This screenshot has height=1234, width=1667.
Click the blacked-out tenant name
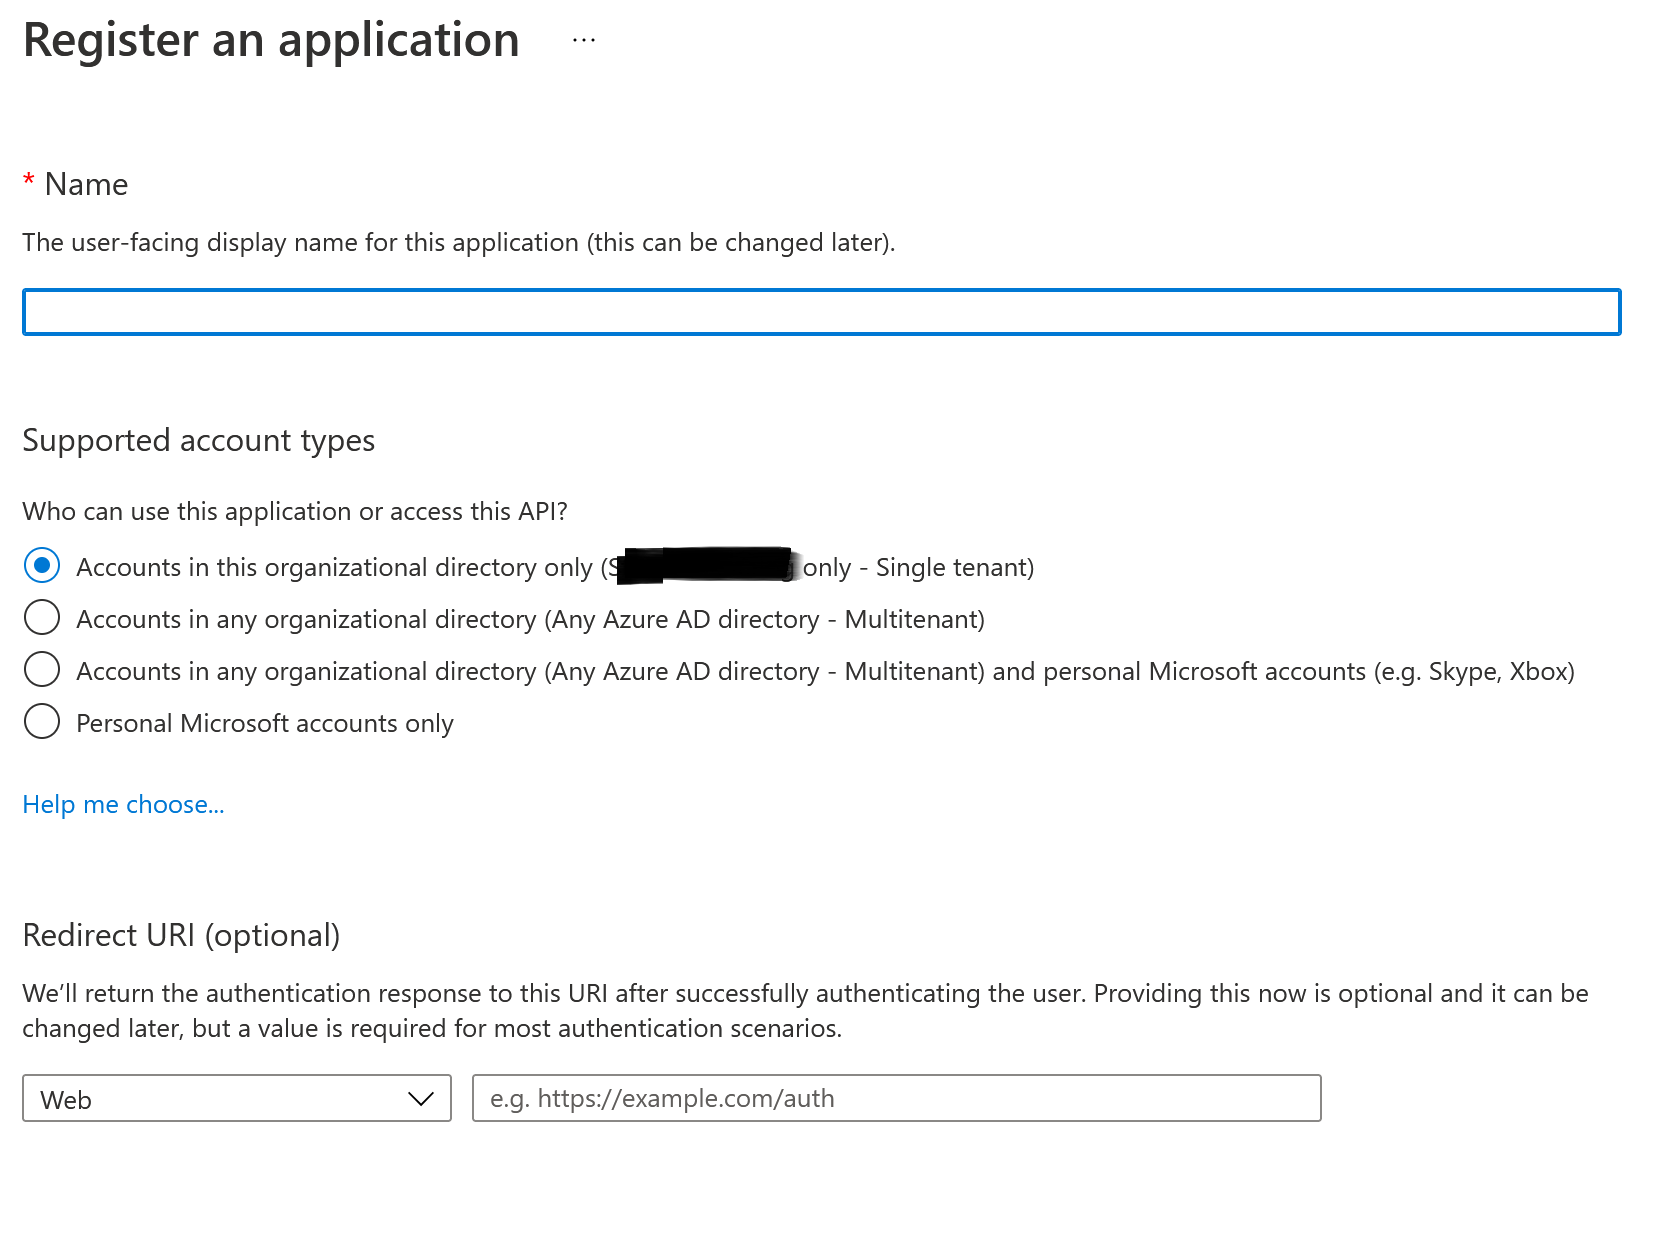click(705, 566)
